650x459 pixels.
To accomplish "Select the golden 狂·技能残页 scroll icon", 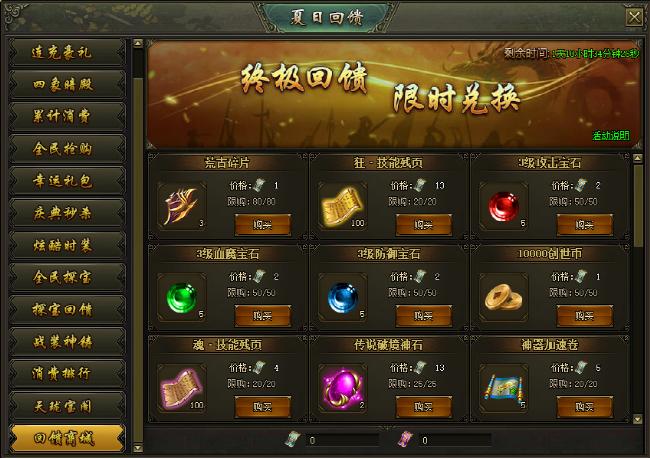I will click(343, 206).
